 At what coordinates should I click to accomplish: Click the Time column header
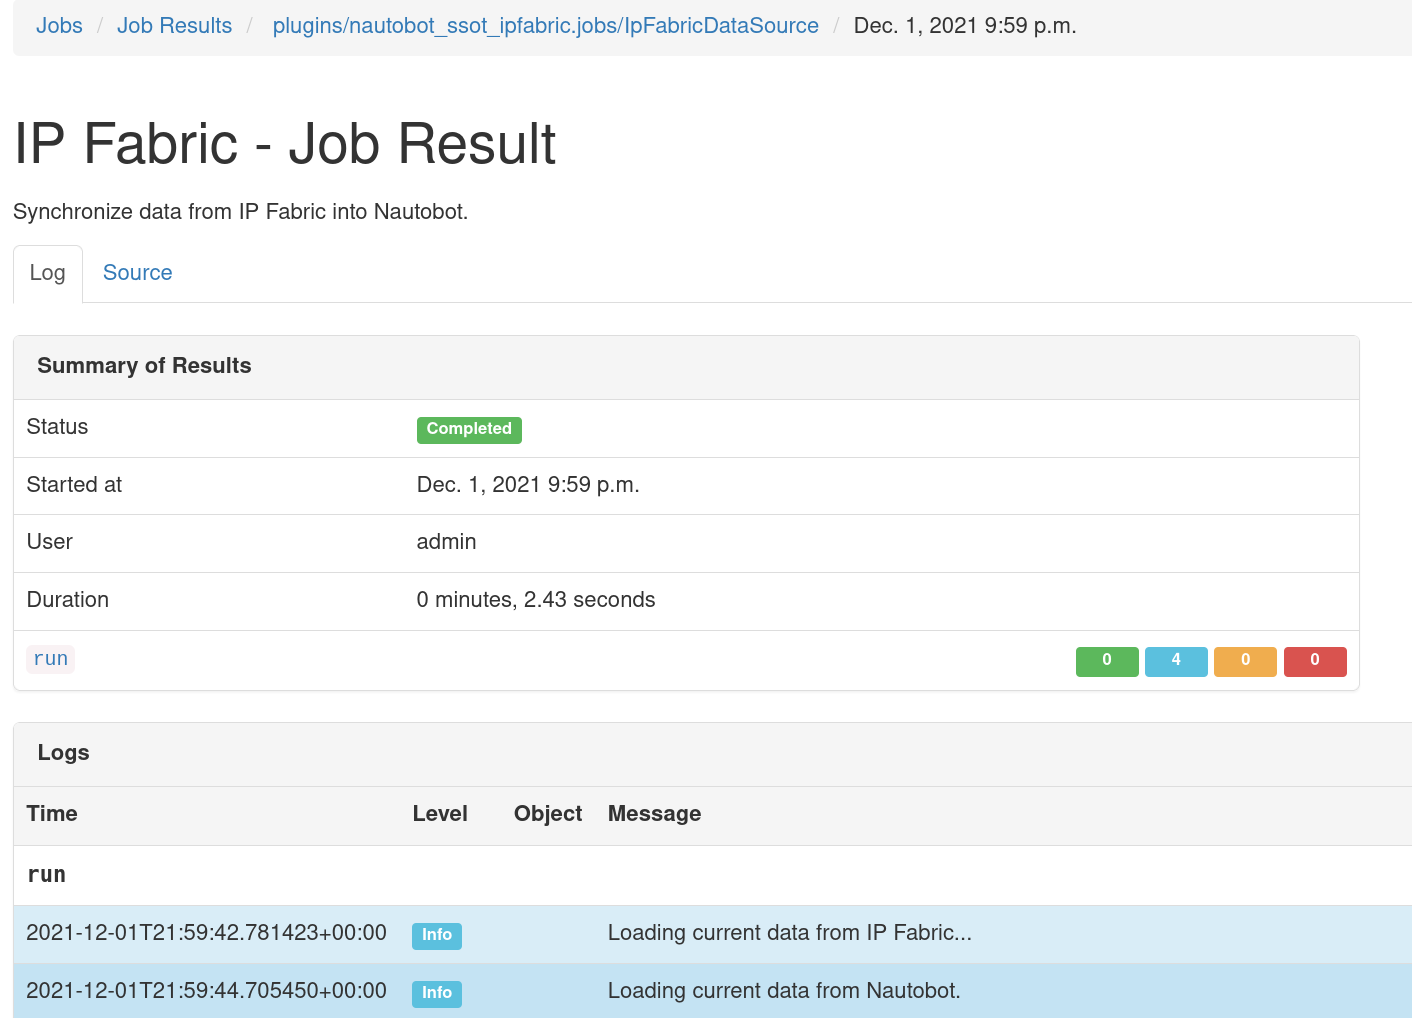(x=52, y=814)
